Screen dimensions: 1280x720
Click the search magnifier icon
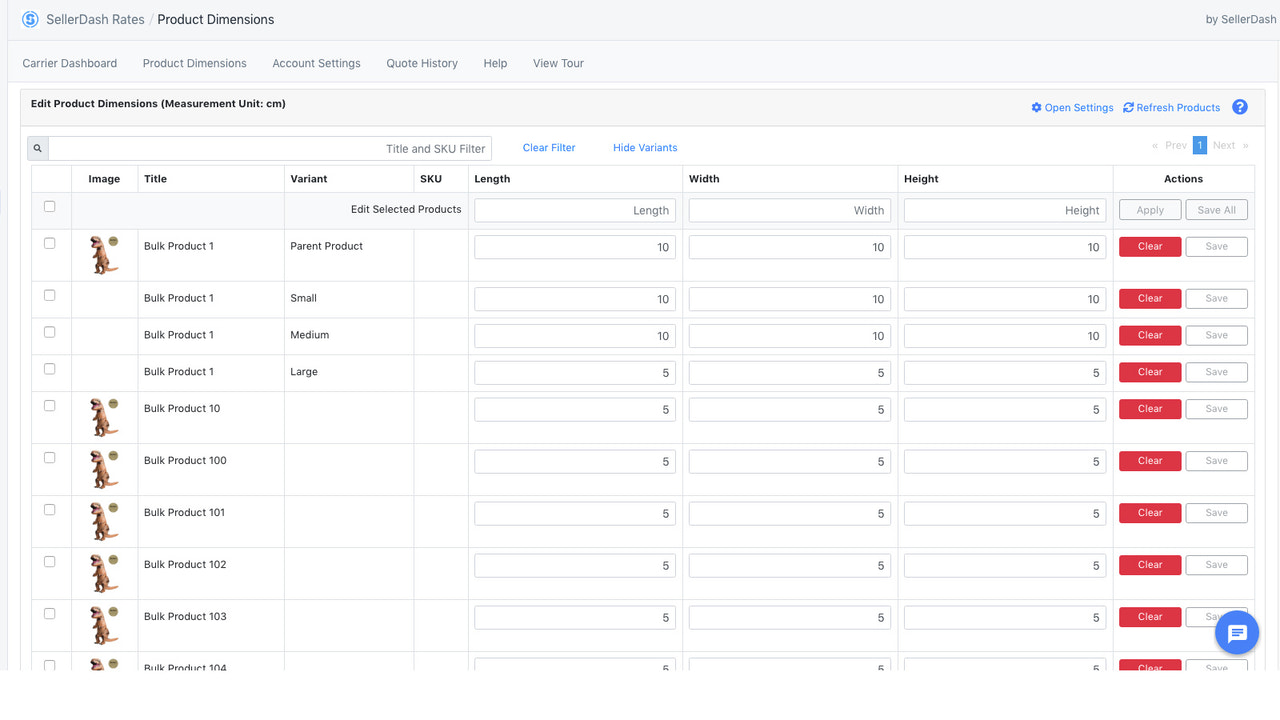click(37, 147)
